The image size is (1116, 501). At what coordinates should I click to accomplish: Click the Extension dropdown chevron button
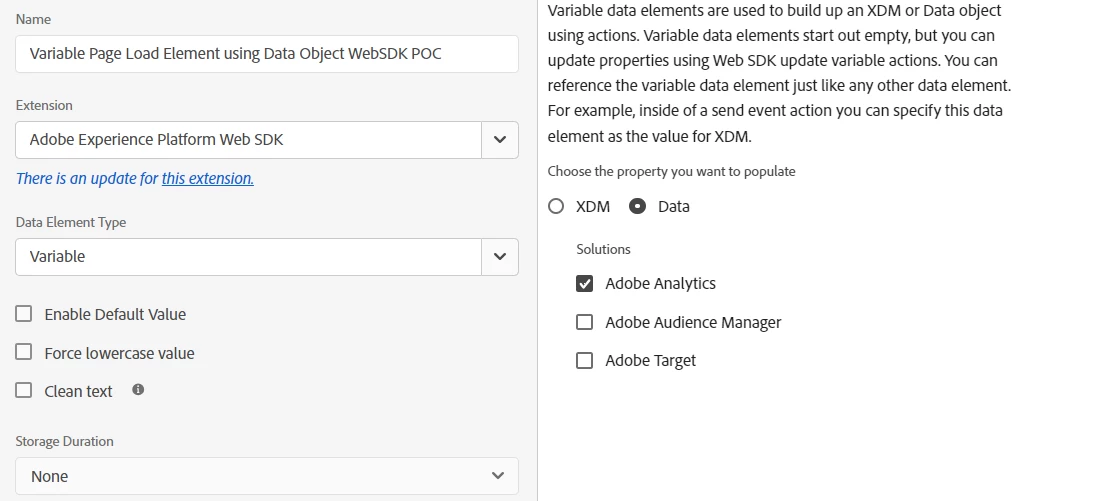pyautogui.click(x=500, y=140)
